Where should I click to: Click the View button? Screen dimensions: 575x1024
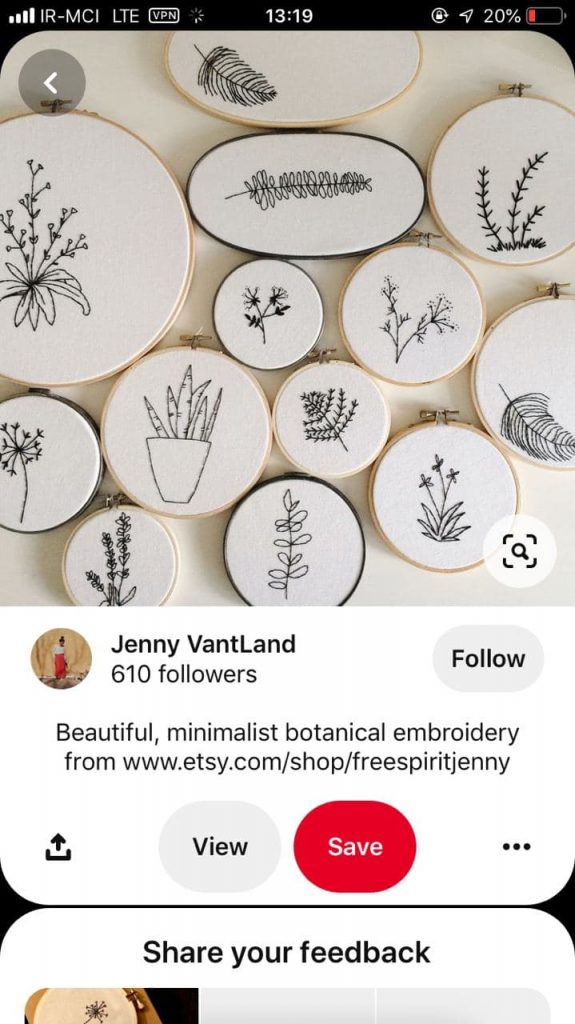coord(220,846)
